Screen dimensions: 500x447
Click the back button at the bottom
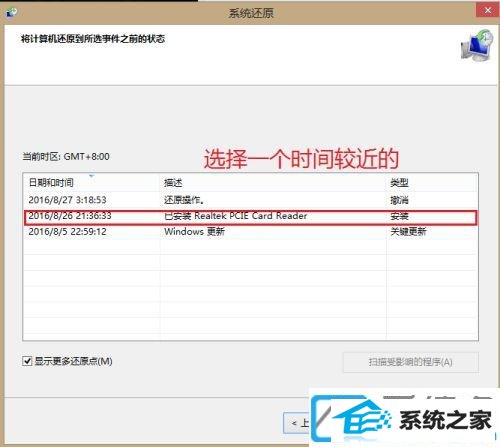click(296, 423)
